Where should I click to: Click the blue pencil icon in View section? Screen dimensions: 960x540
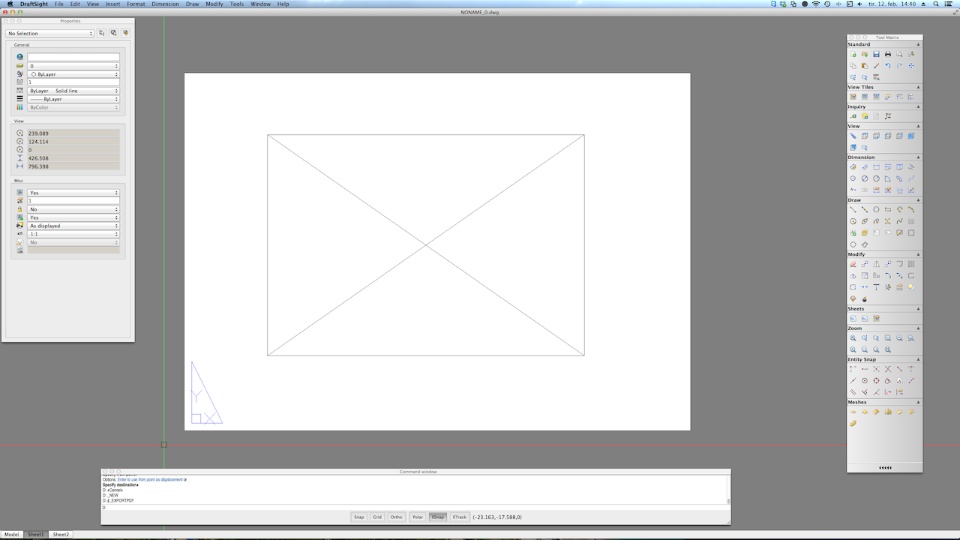(853, 136)
